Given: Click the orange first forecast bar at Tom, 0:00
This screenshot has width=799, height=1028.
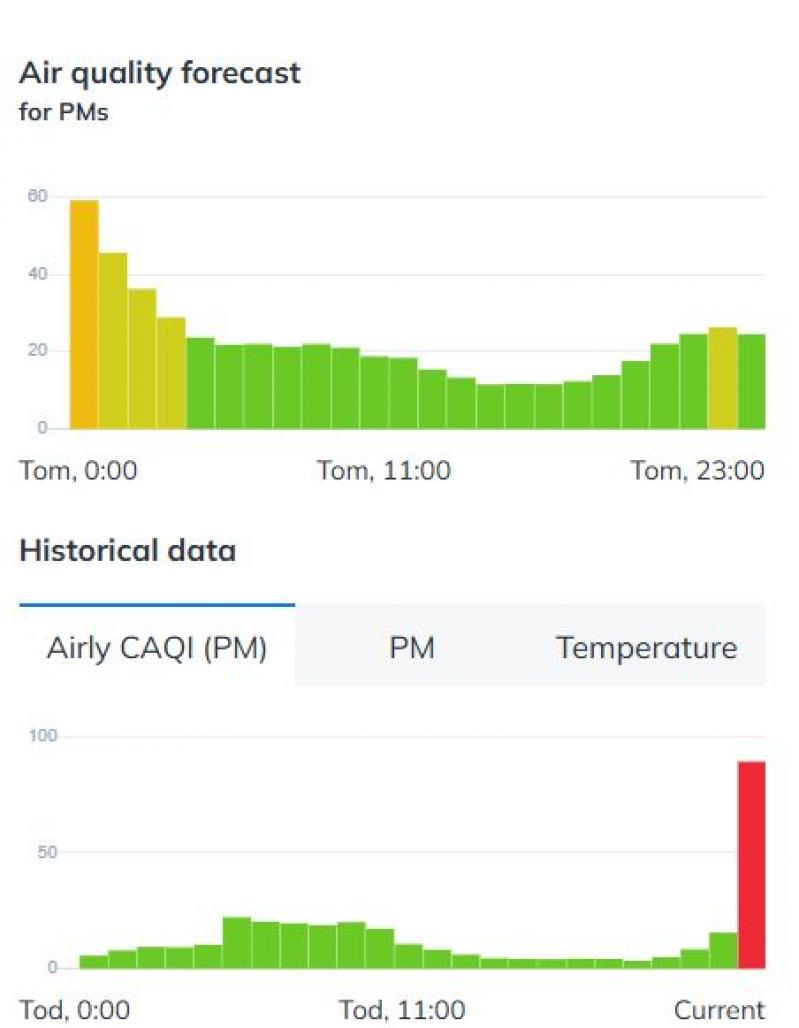Looking at the screenshot, I should point(84,315).
